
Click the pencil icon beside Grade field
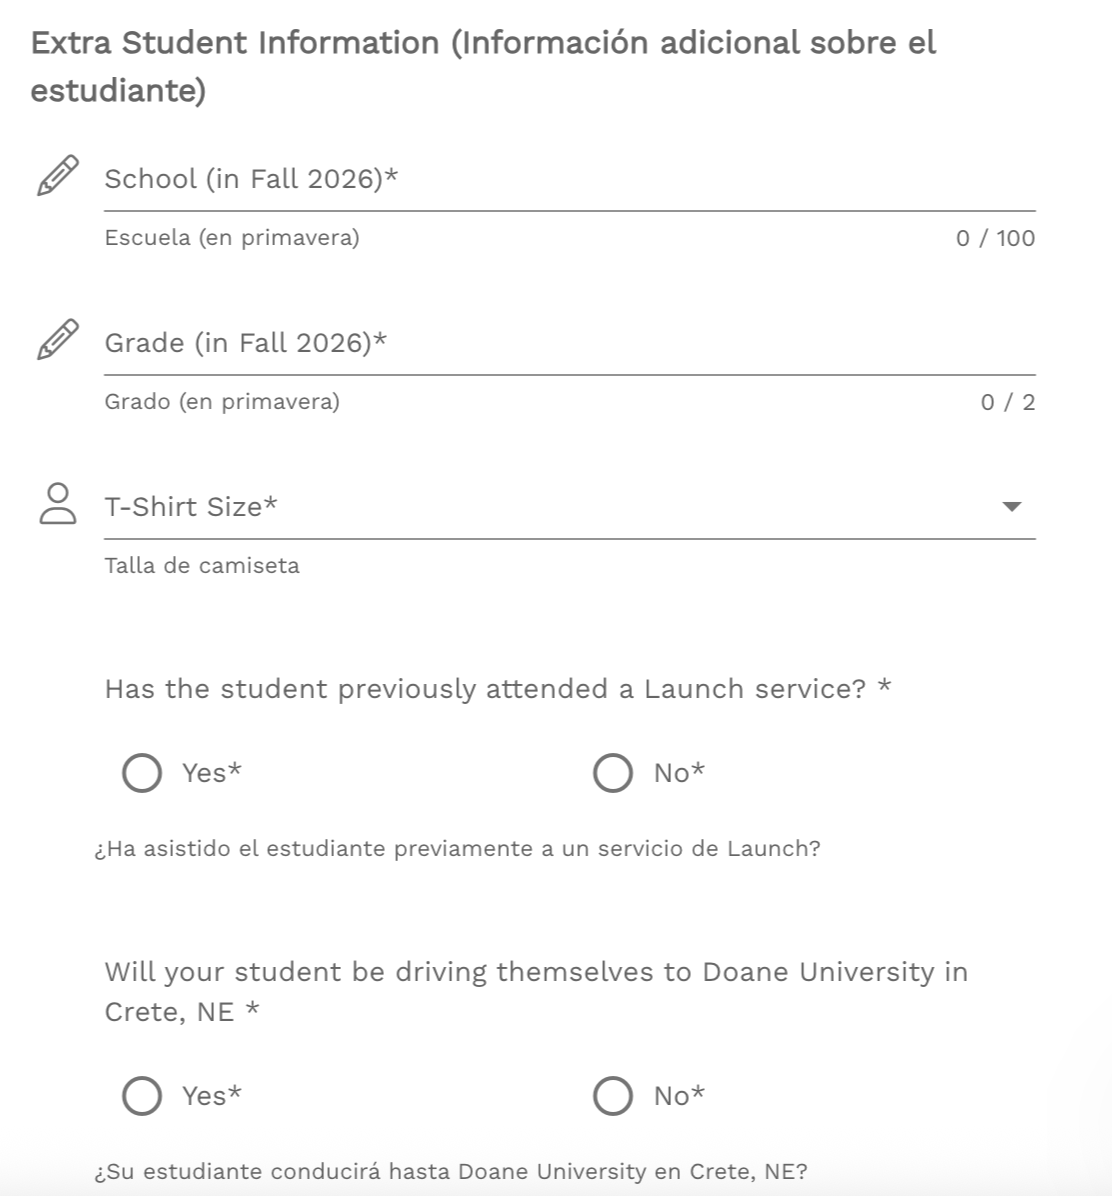[58, 339]
